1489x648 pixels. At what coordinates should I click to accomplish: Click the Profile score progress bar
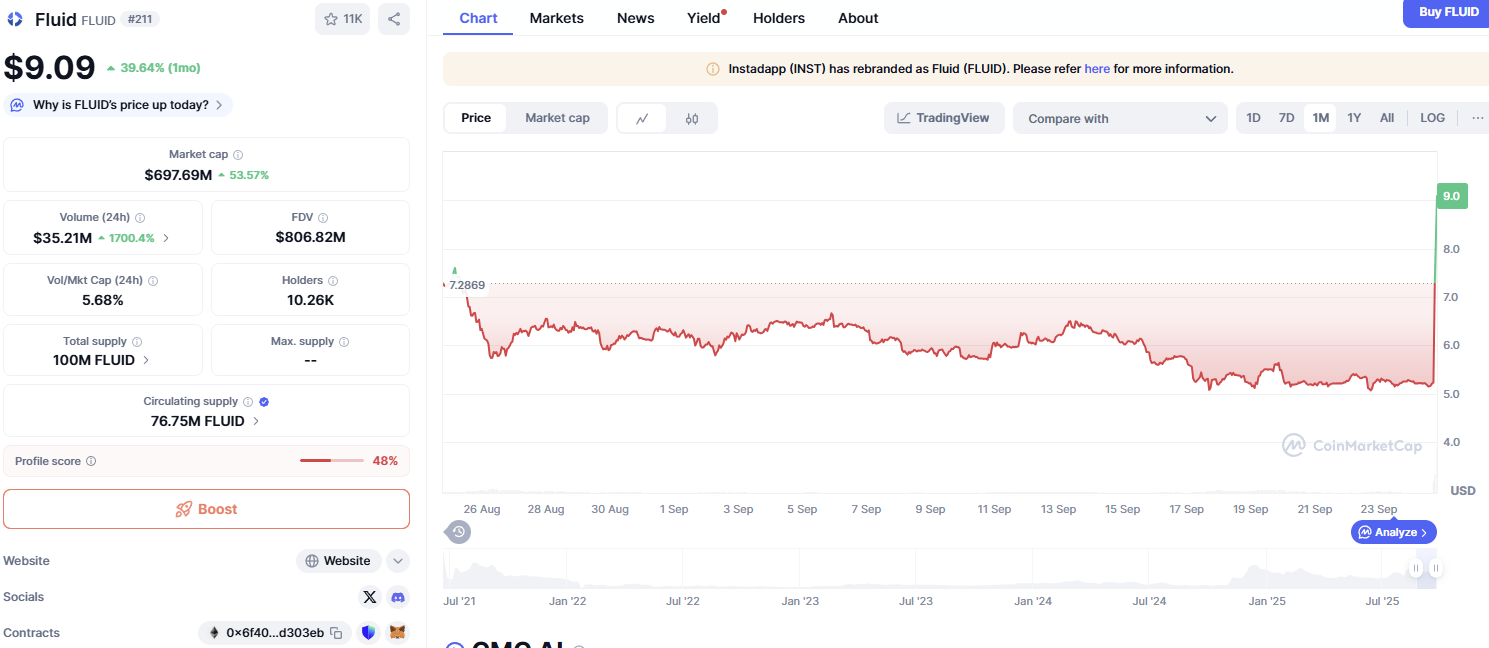(x=331, y=461)
